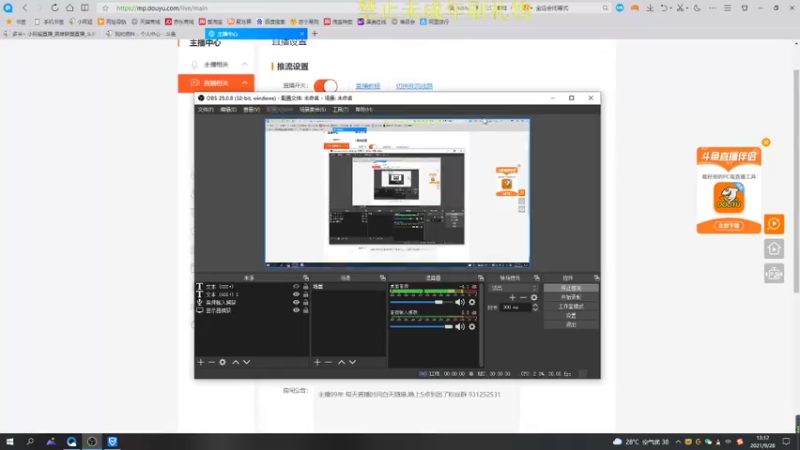Open source properties gear in Sources panel
This screenshot has width=800, height=450.
click(x=222, y=362)
